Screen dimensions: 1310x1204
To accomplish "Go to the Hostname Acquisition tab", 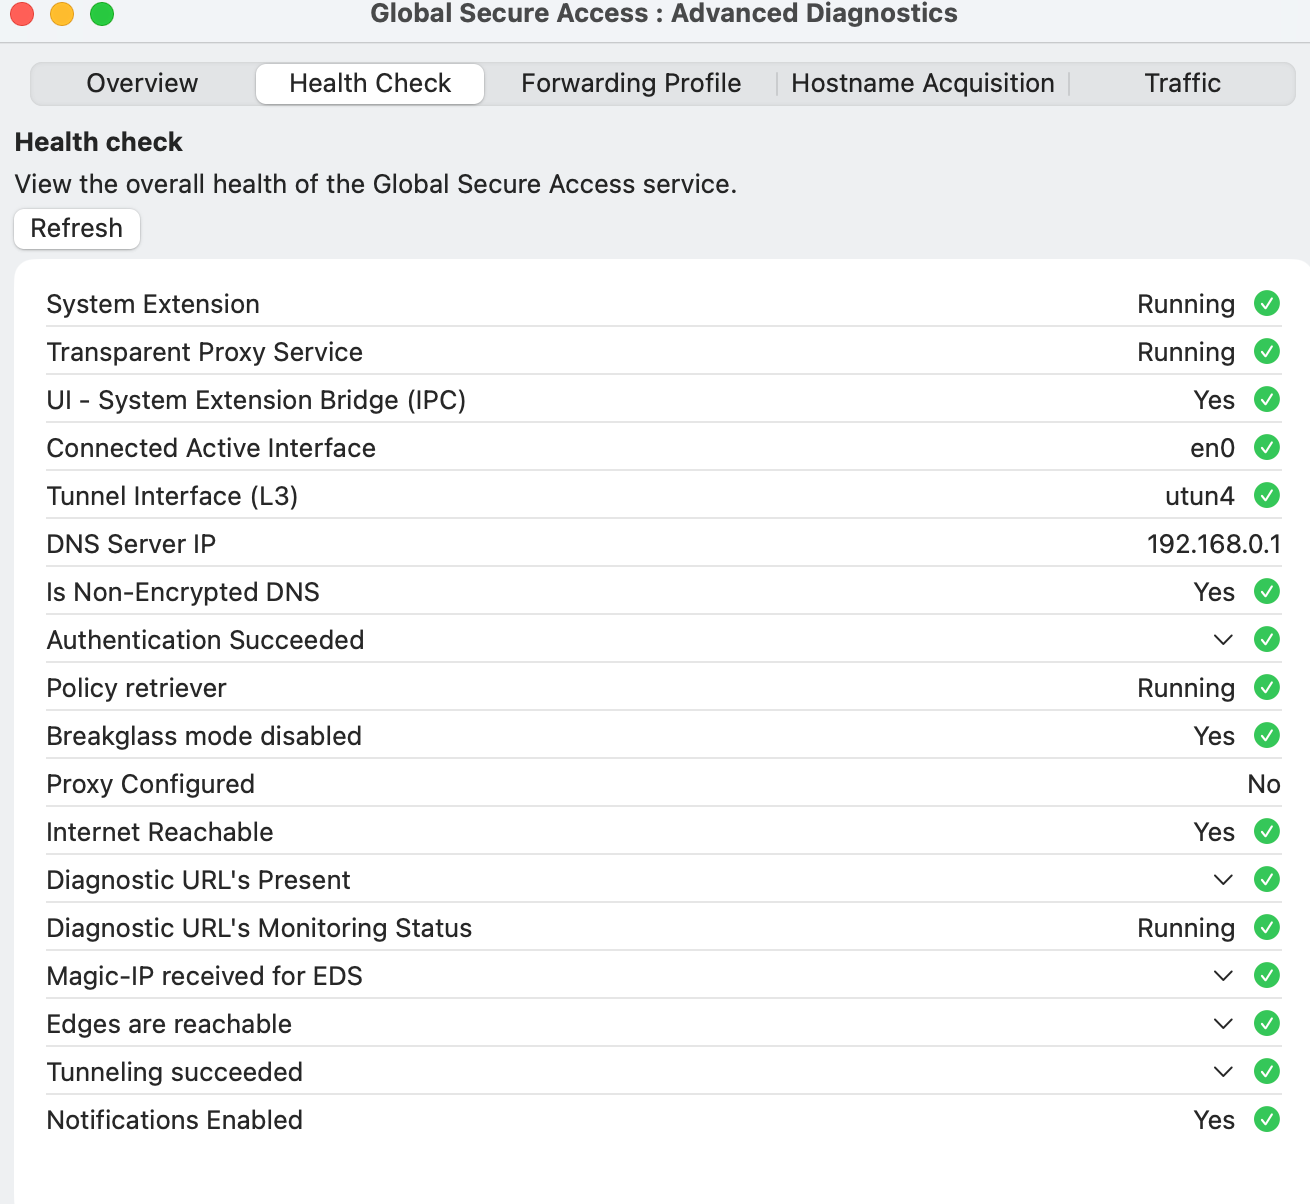I will click(922, 83).
